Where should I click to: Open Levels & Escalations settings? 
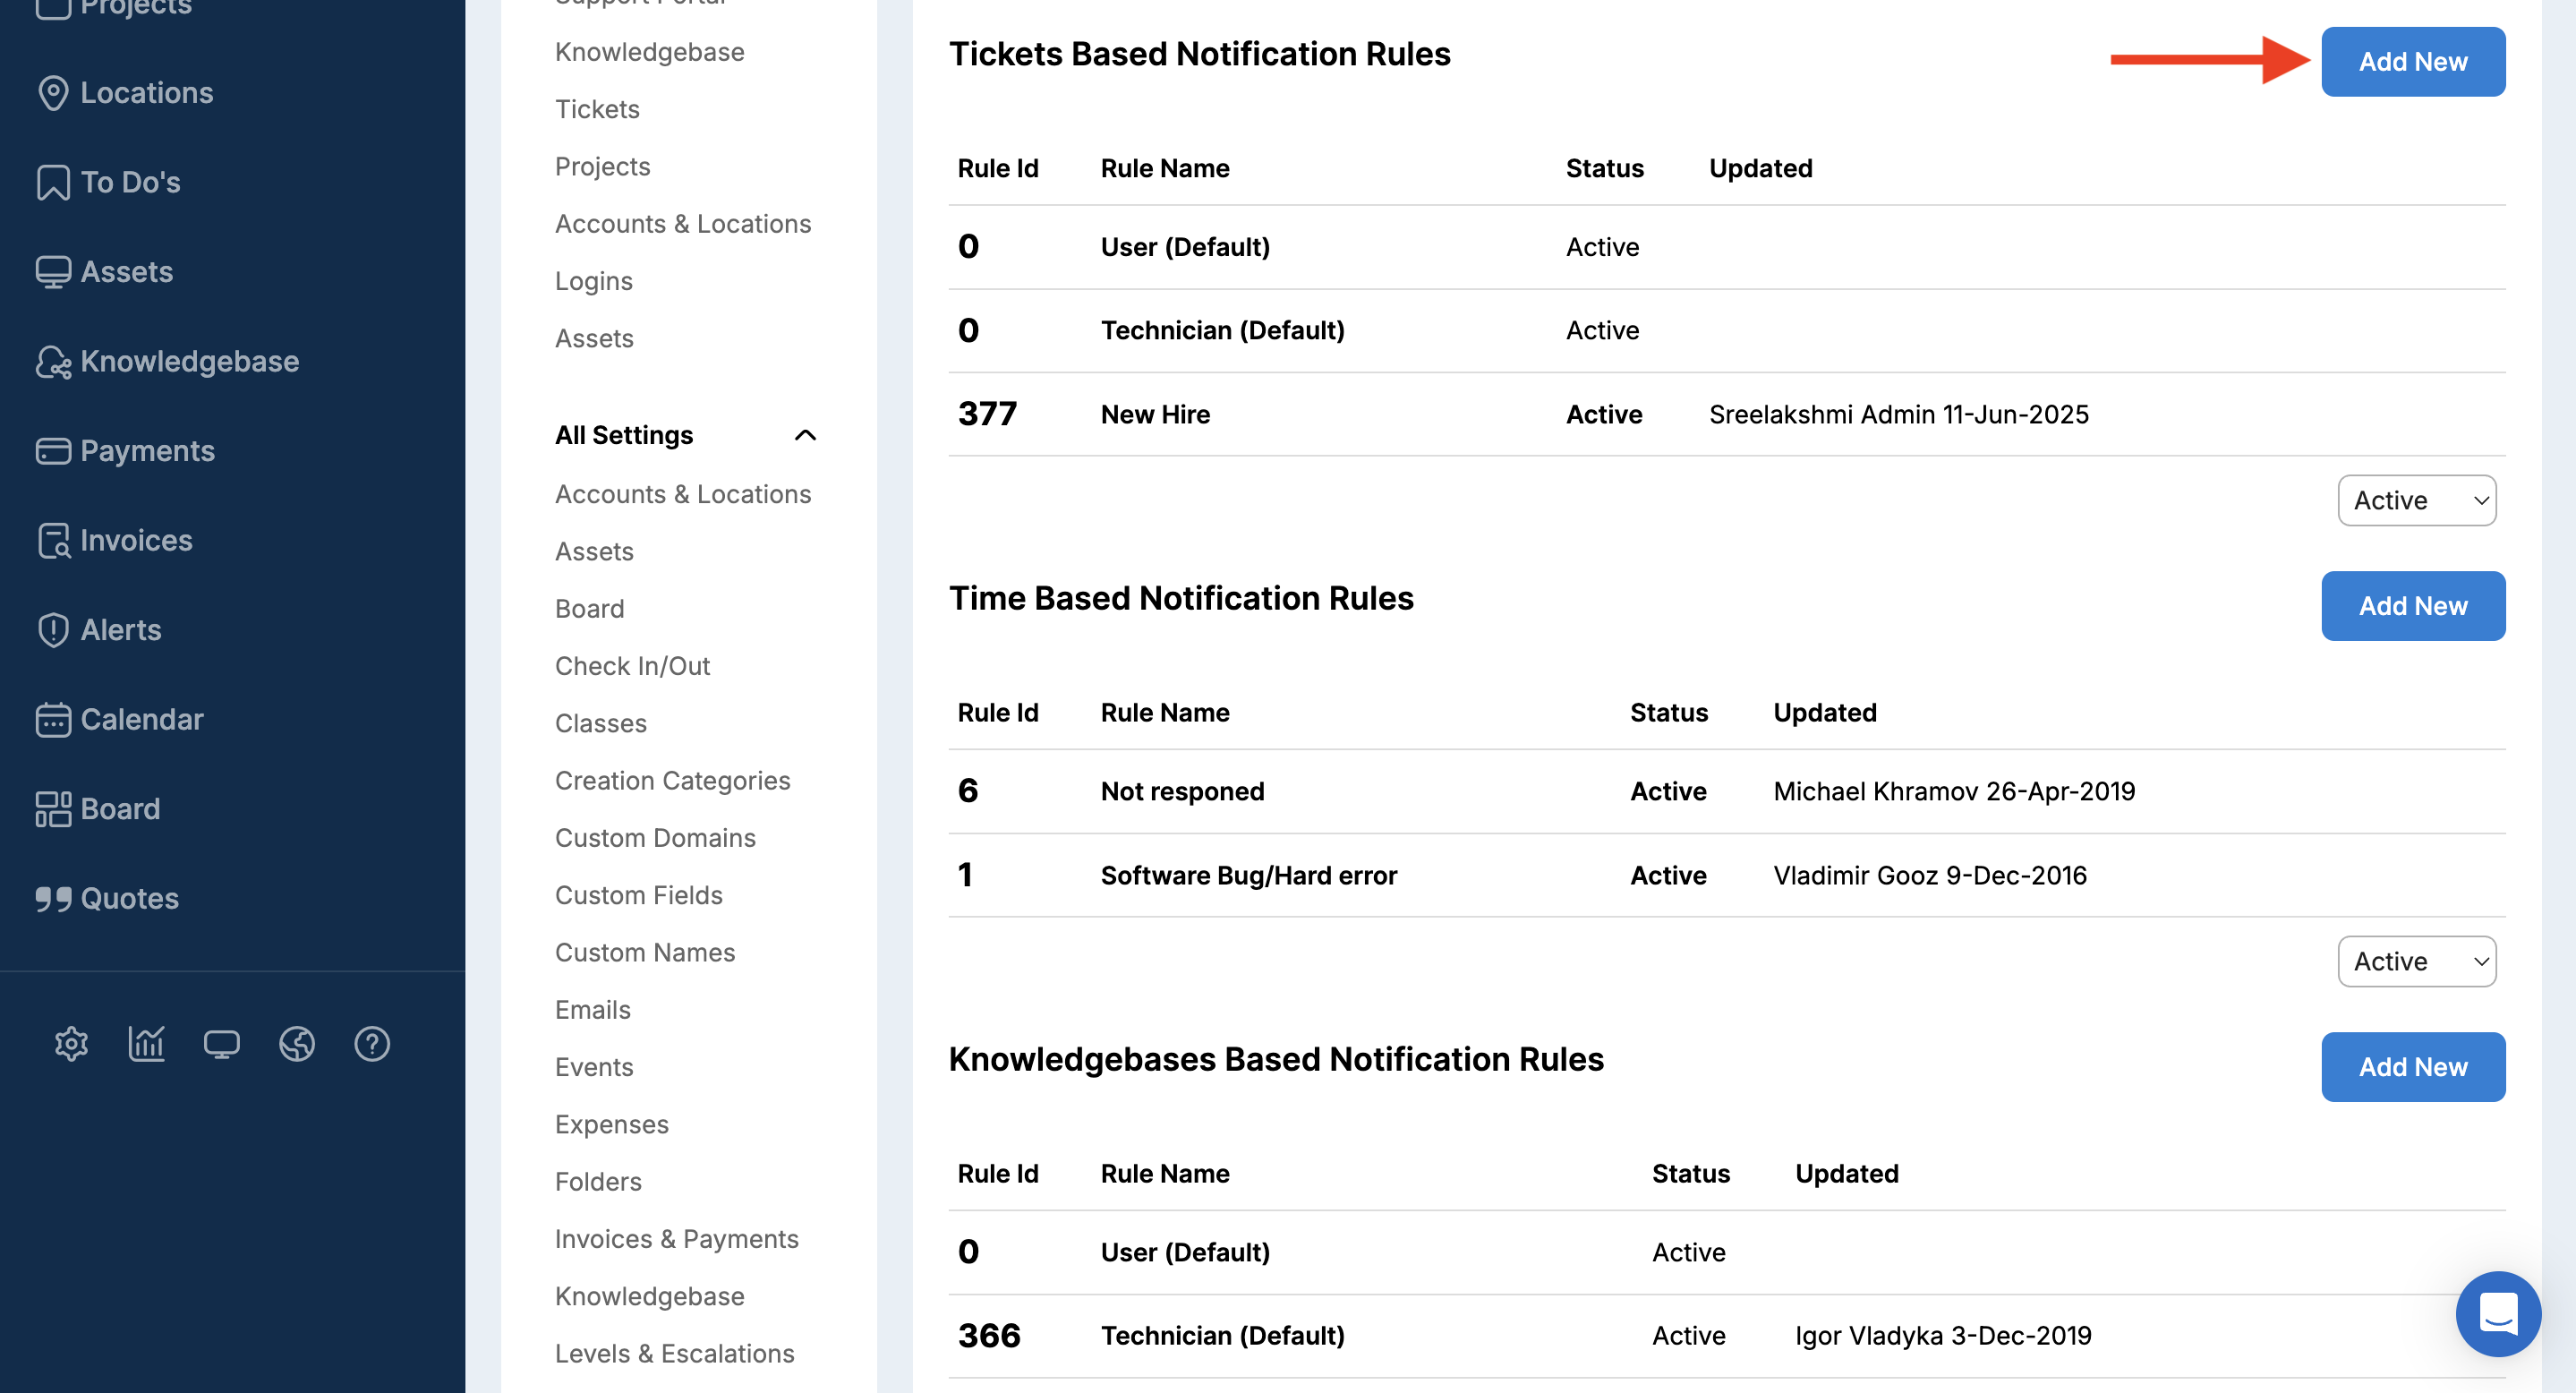[x=674, y=1353]
